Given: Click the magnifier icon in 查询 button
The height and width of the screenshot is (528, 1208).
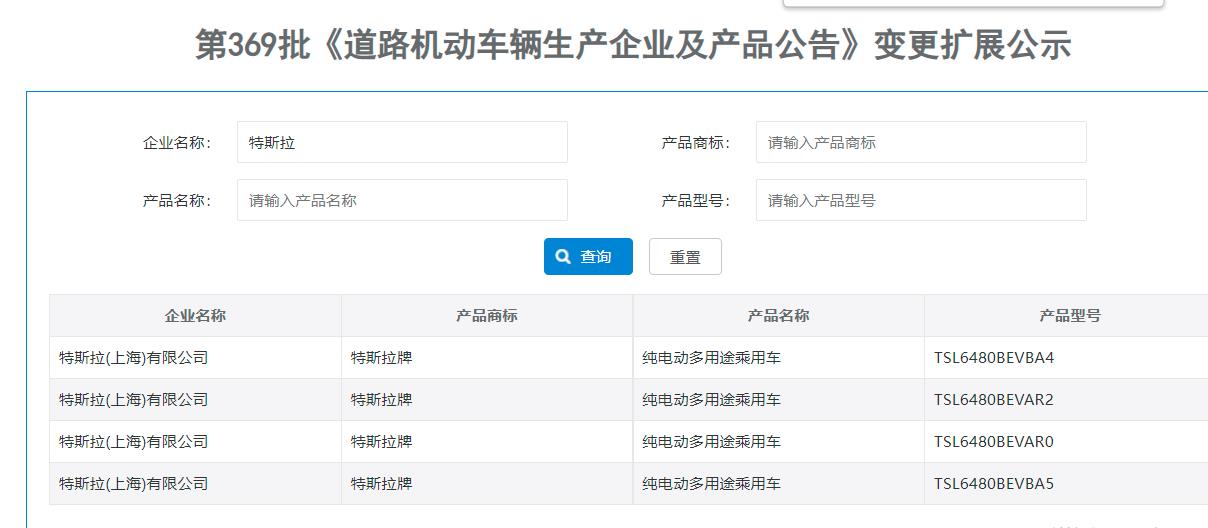Looking at the screenshot, I should point(563,257).
